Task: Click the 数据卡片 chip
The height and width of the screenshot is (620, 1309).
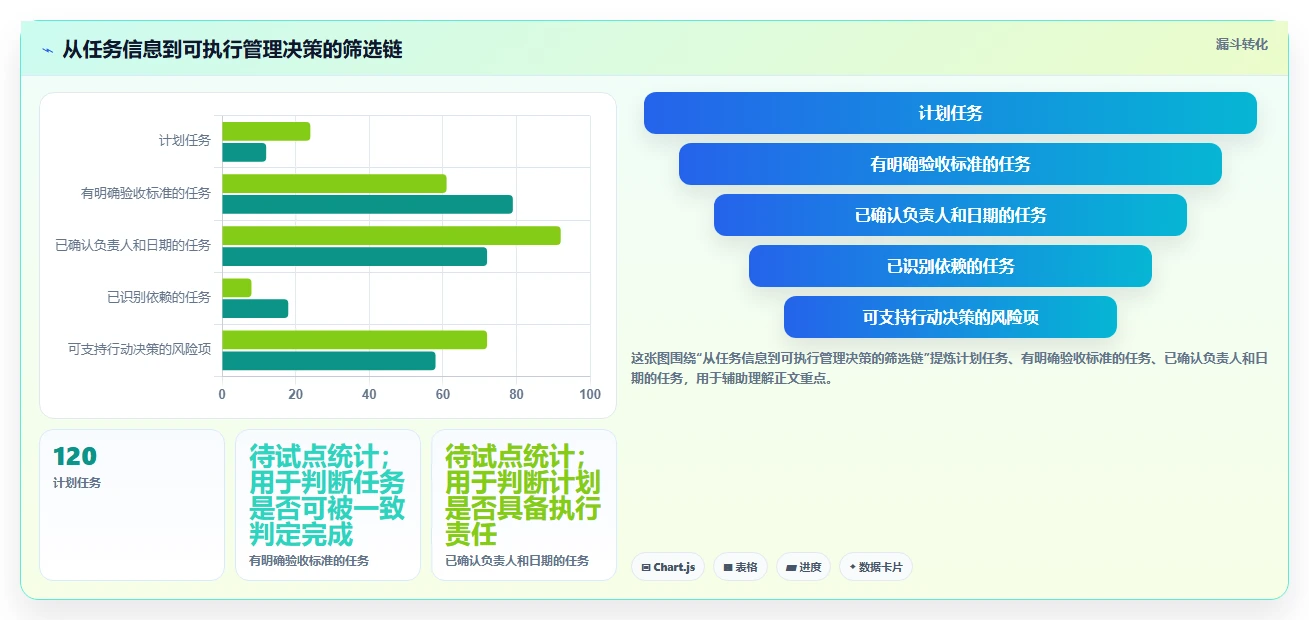Action: (x=876, y=567)
